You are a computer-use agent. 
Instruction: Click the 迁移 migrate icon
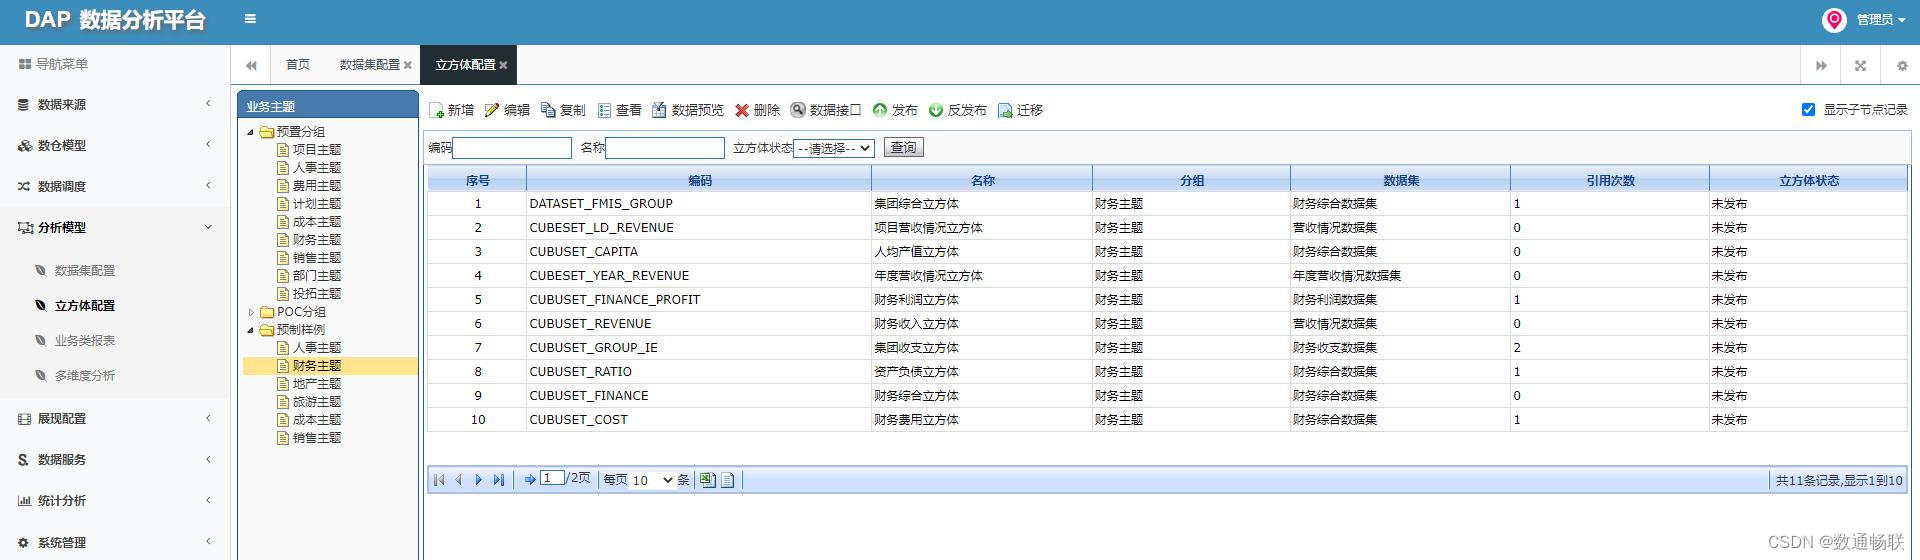(x=1005, y=110)
